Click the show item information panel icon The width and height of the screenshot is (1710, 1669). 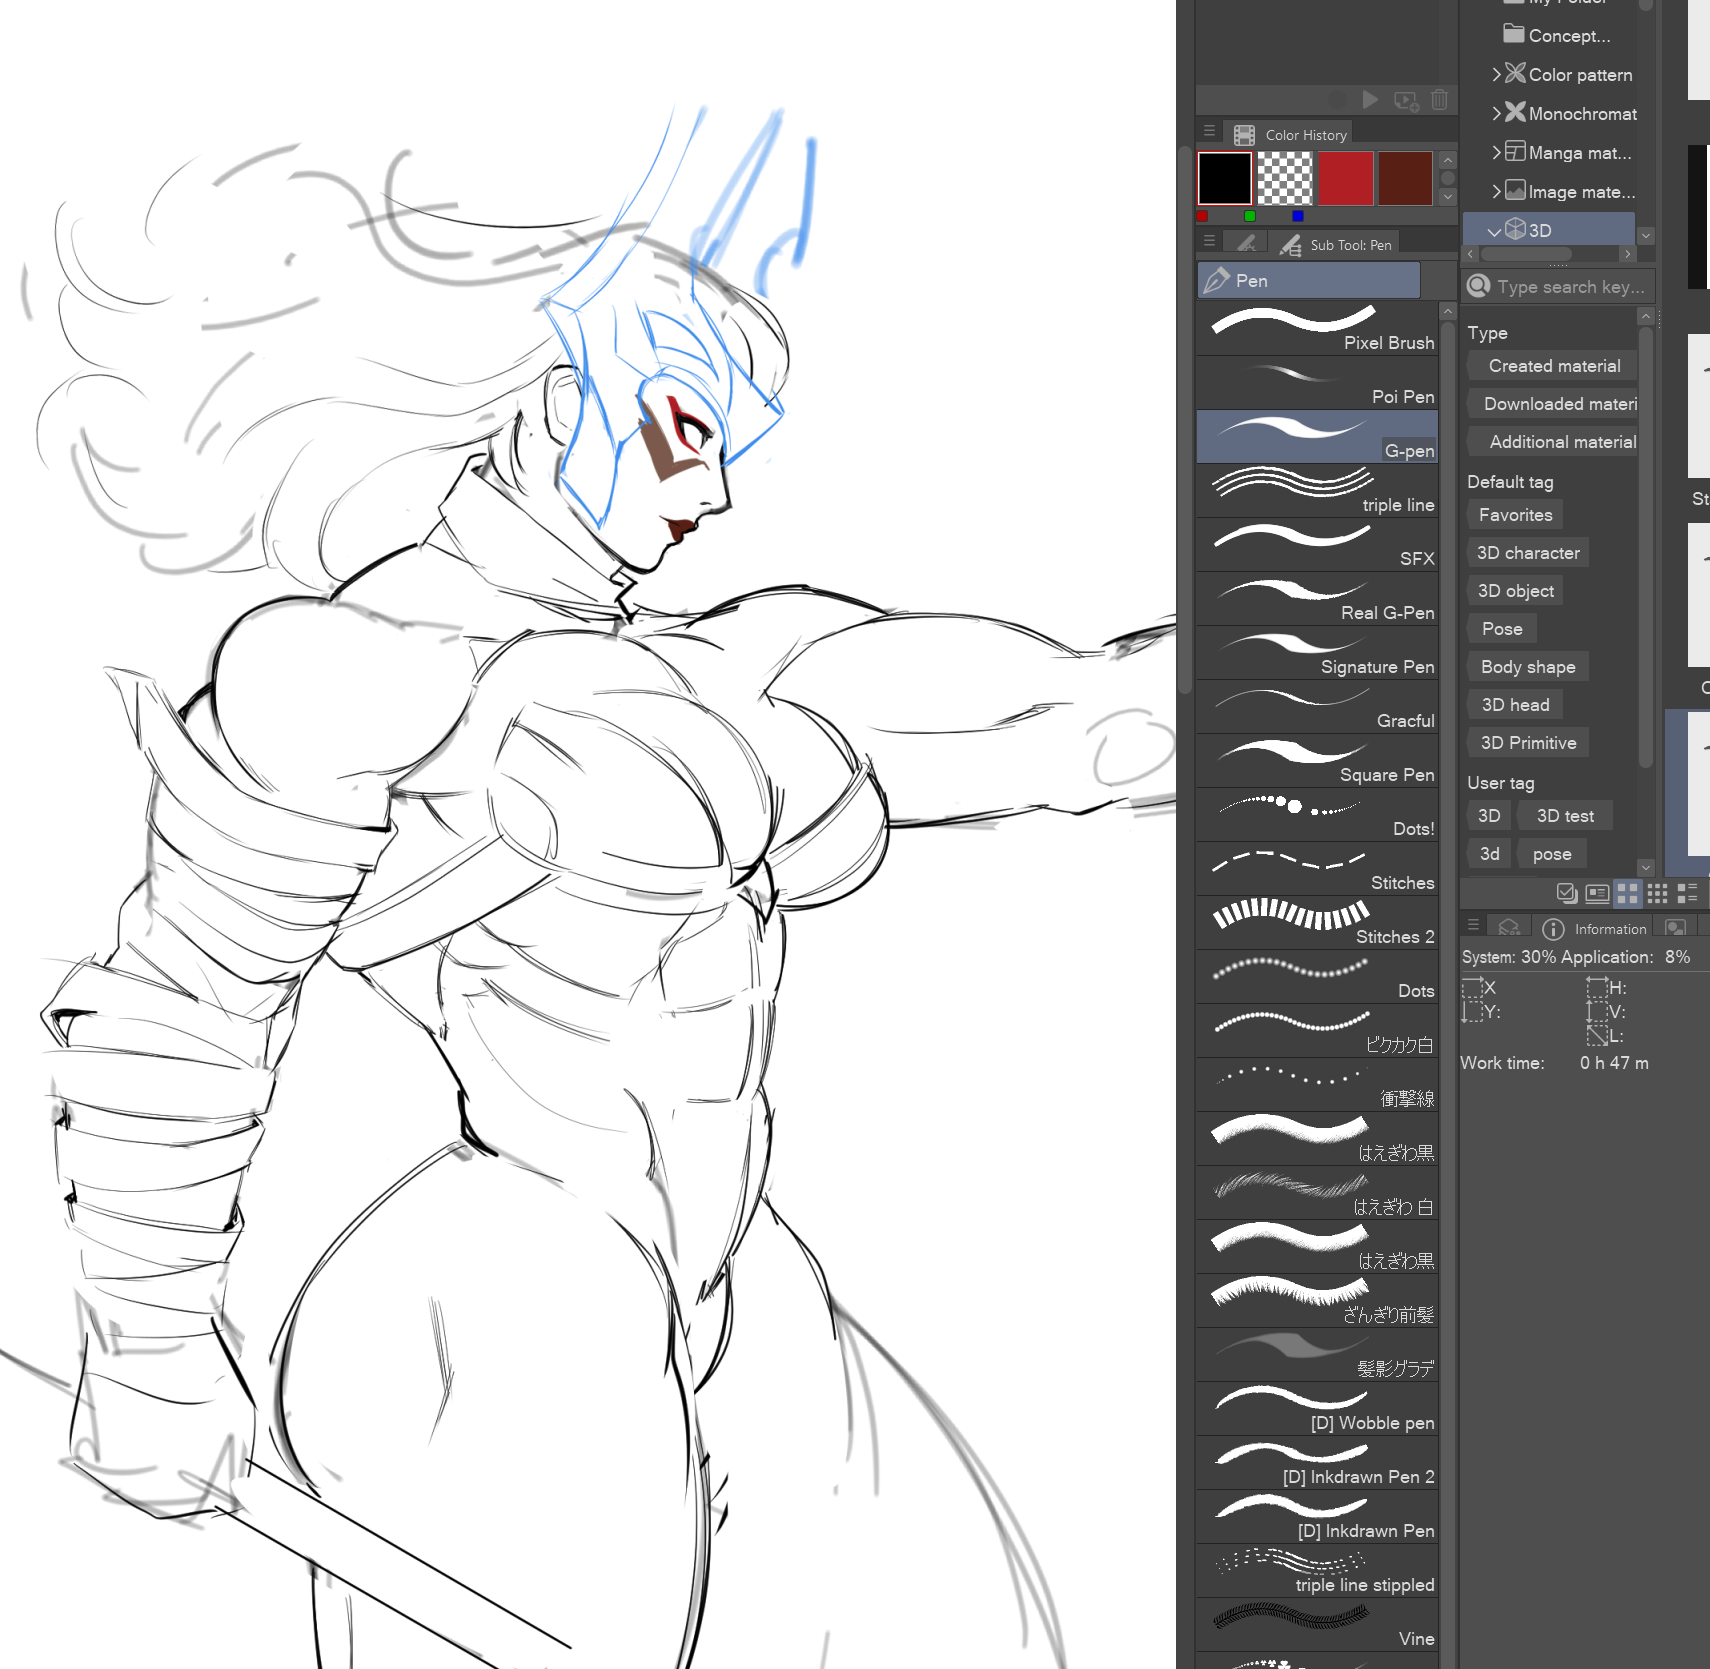click(1597, 893)
